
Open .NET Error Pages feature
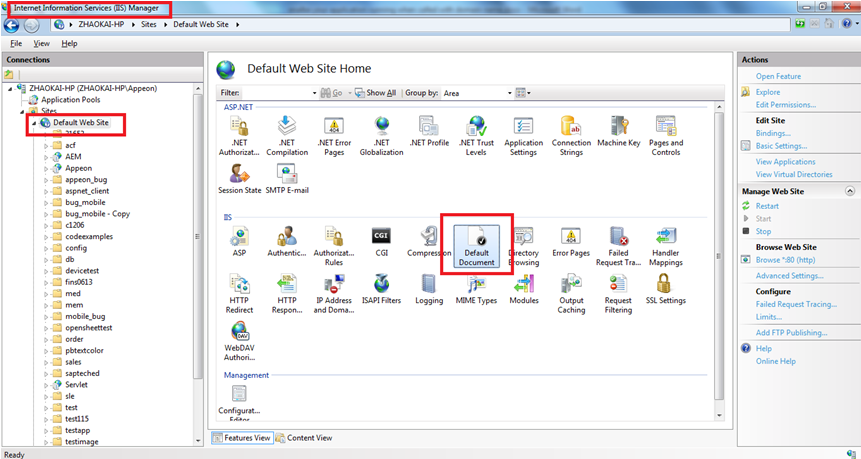[334, 136]
